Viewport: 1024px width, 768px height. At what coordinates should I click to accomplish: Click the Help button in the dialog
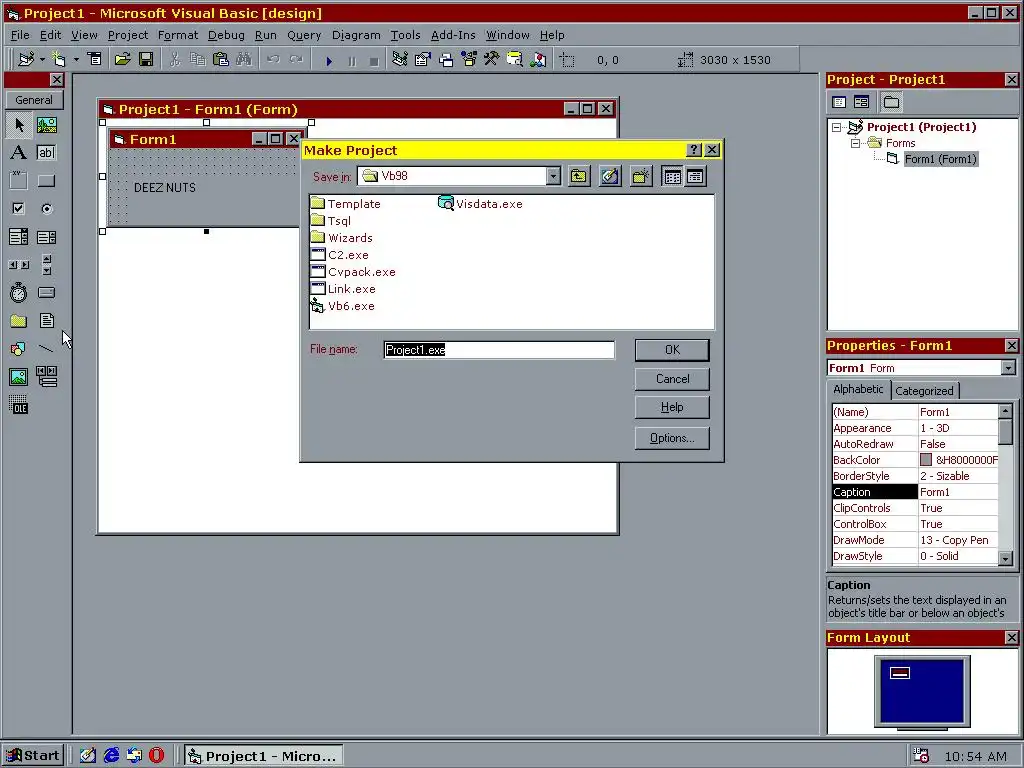click(x=672, y=408)
